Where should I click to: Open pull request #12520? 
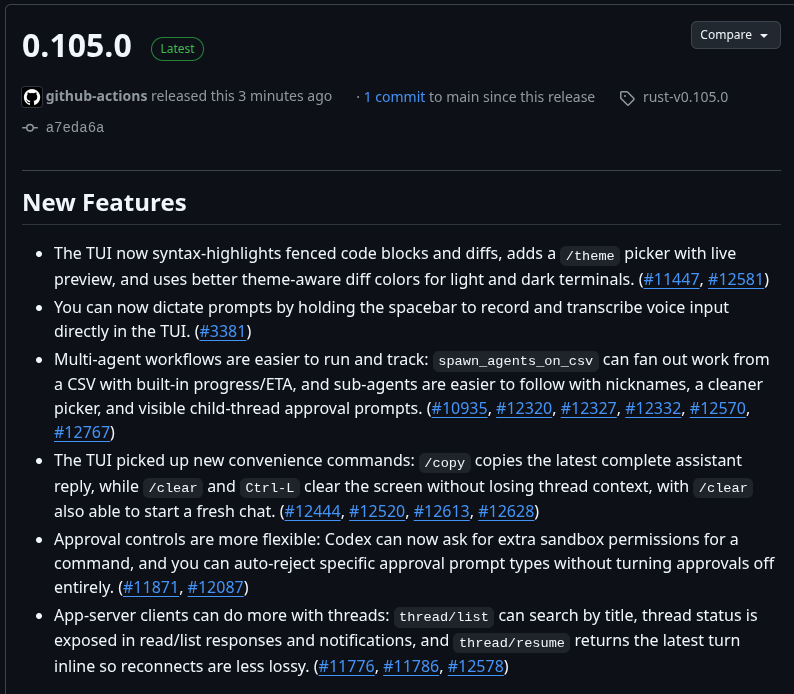[x=377, y=512]
